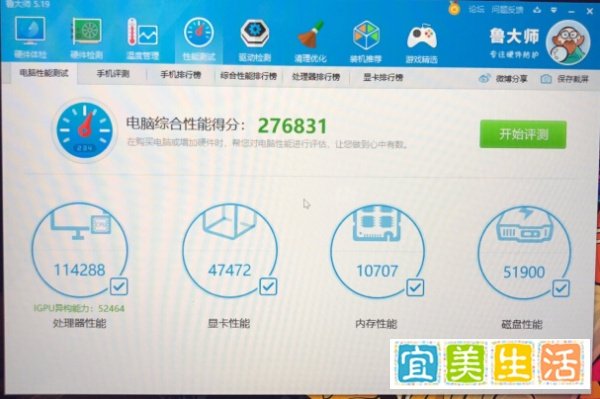This screenshot has height=399, width=600.
Task: Click the 磁盘性能 label
Action: [x=522, y=325]
